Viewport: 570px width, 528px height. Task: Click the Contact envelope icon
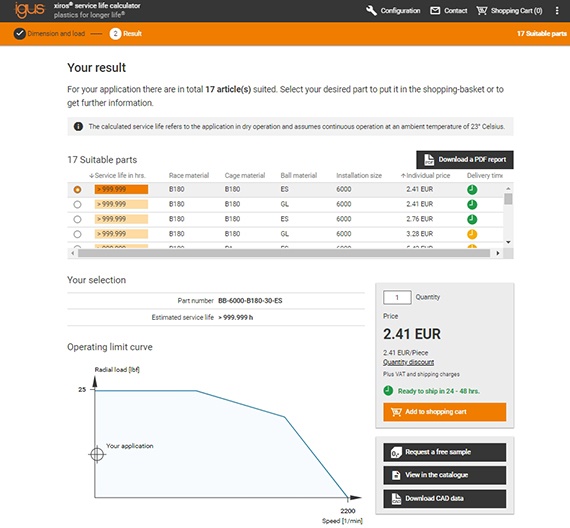click(435, 11)
